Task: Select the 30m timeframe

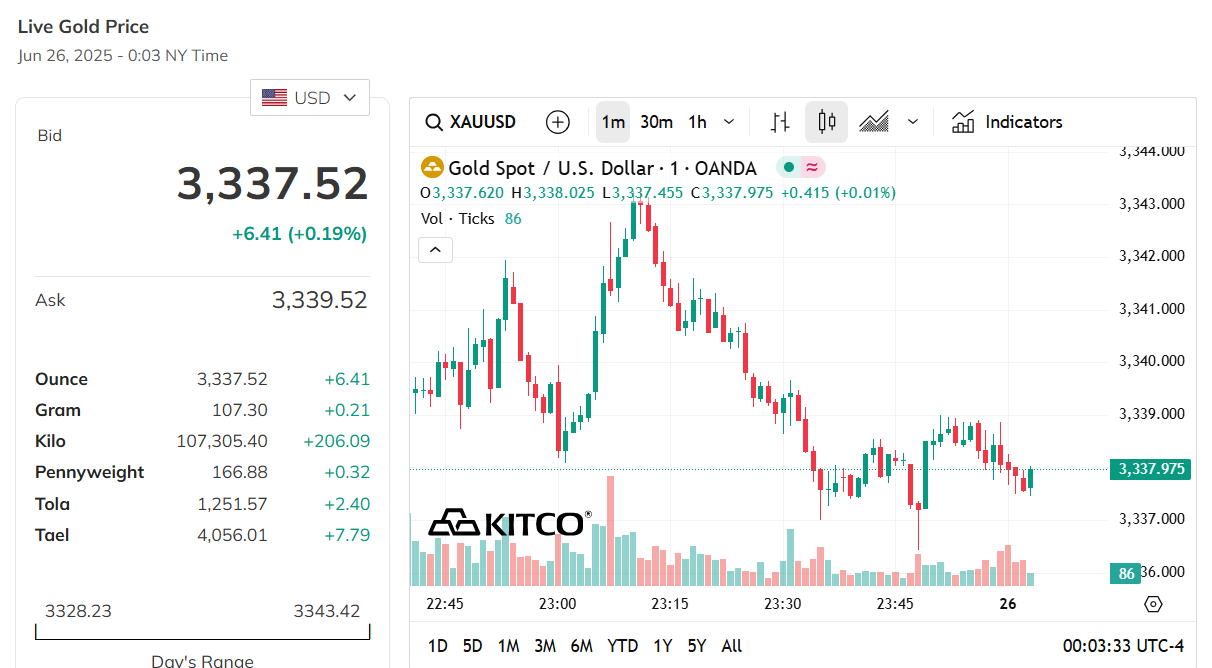Action: [656, 122]
